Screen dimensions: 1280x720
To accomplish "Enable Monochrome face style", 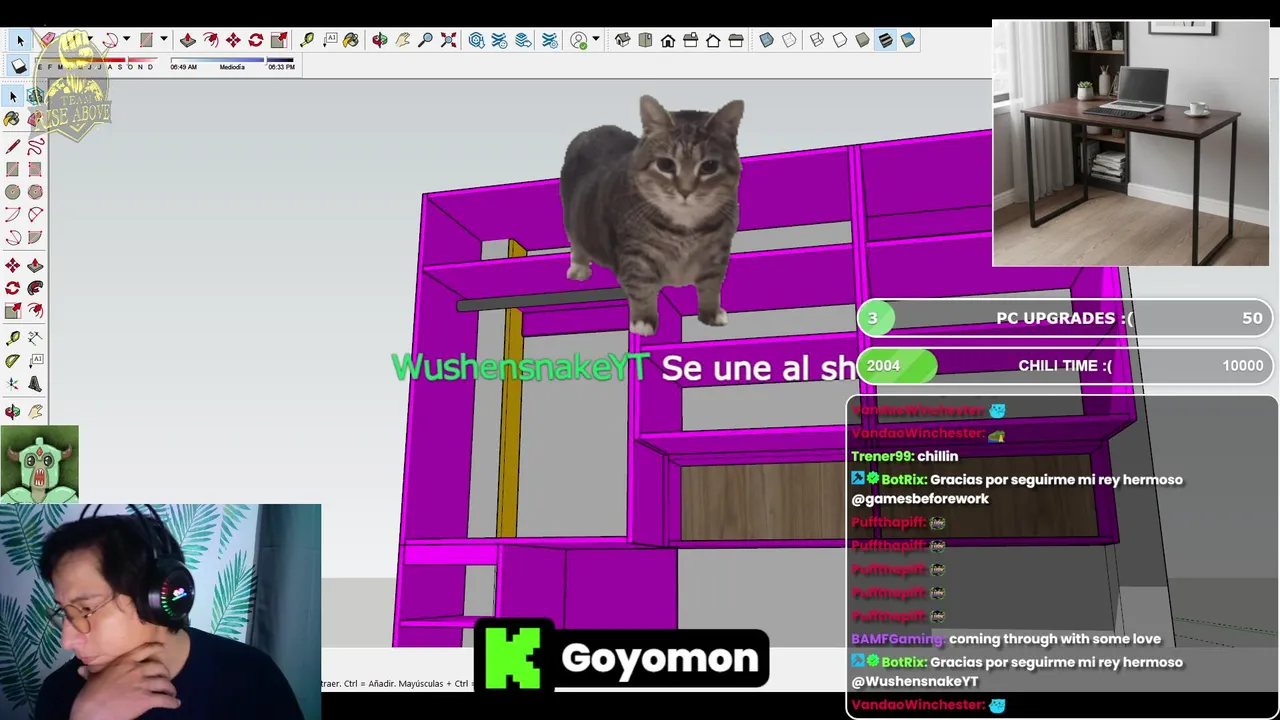I will [908, 40].
